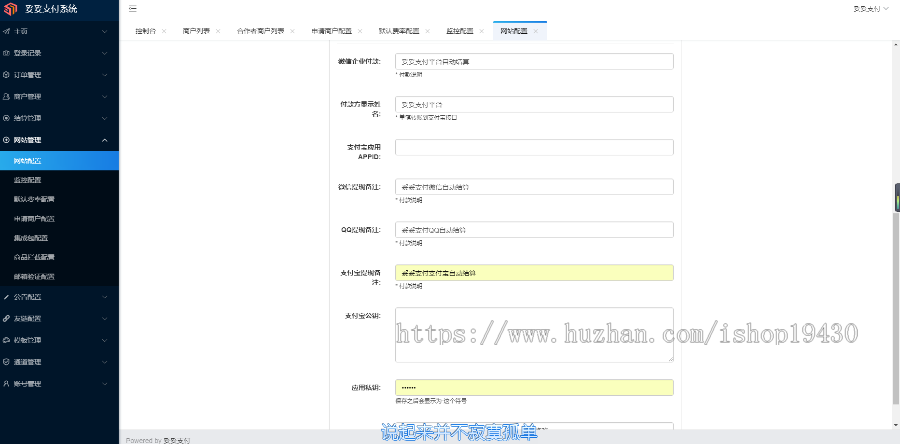Click the 登录记录 sidebar icon
The image size is (900, 444).
[6, 53]
